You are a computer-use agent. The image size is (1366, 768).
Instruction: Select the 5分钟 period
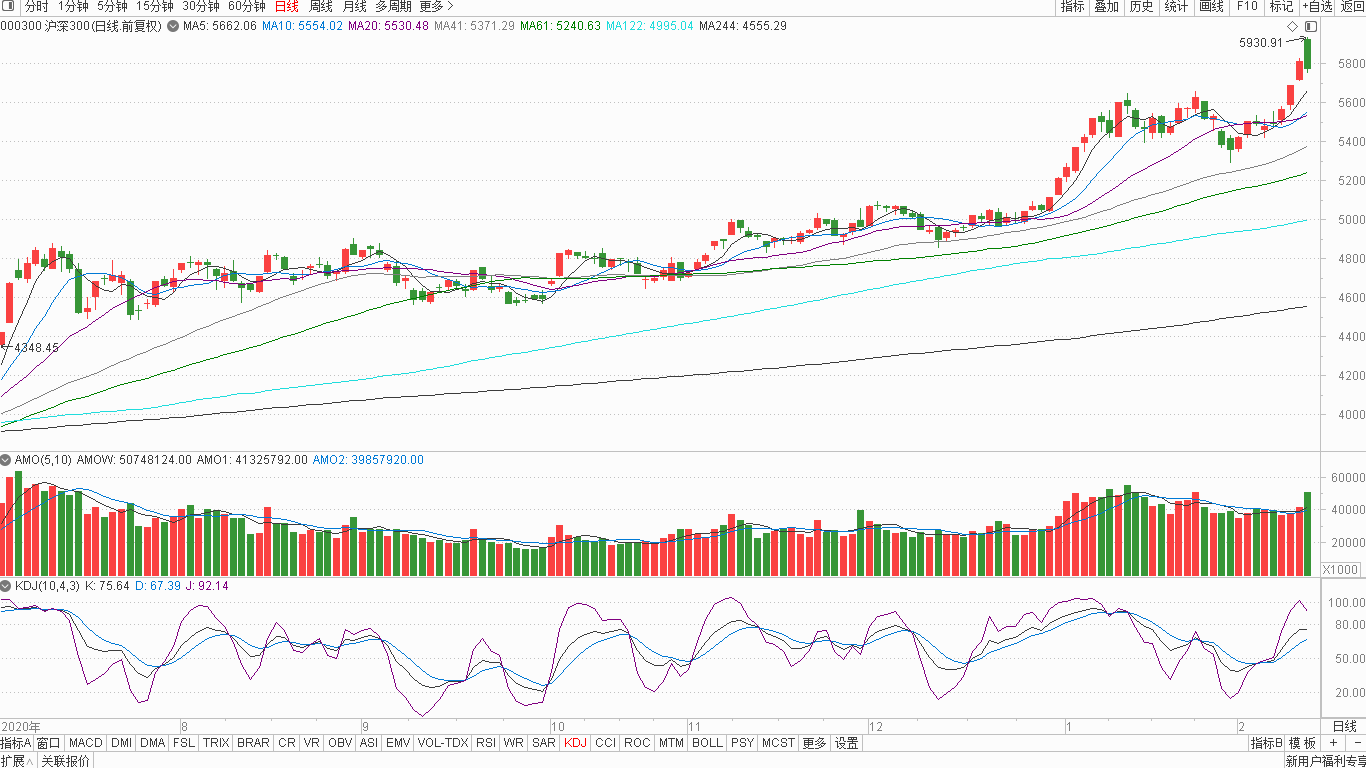click(112, 6)
